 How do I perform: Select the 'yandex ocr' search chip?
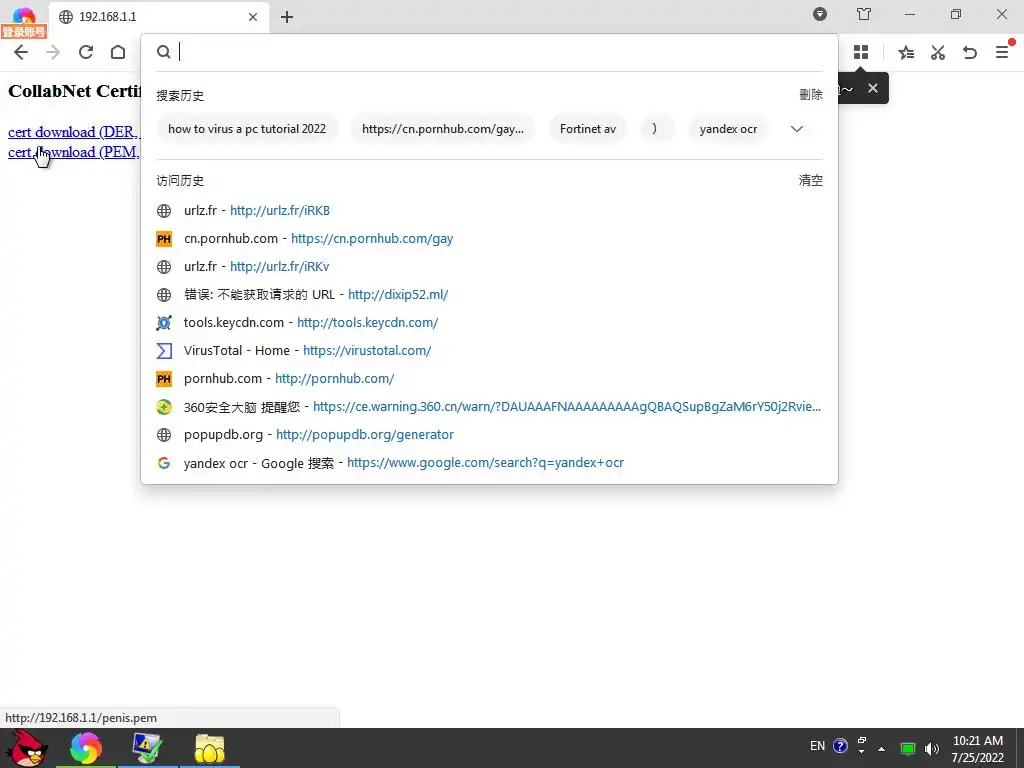coord(728,129)
